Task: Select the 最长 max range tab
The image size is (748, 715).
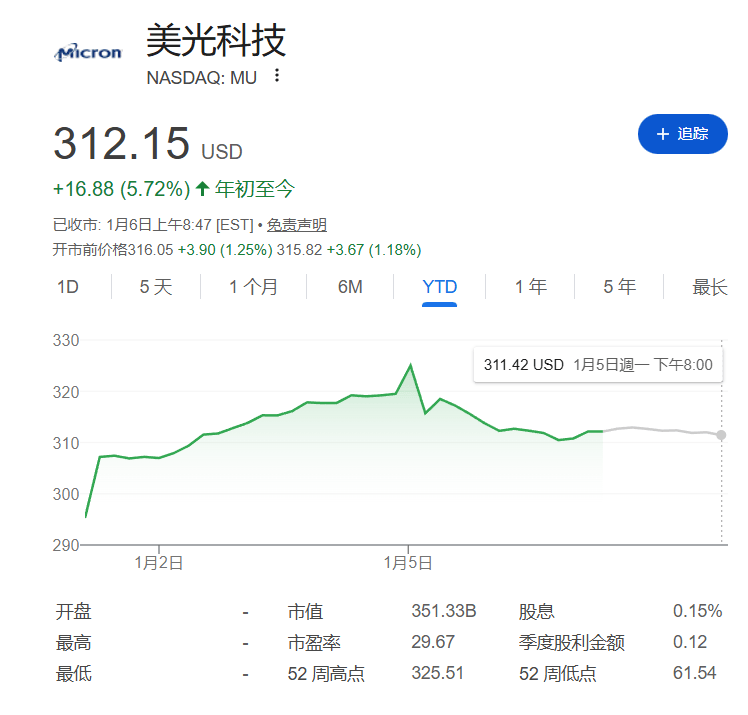Action: pos(710,288)
